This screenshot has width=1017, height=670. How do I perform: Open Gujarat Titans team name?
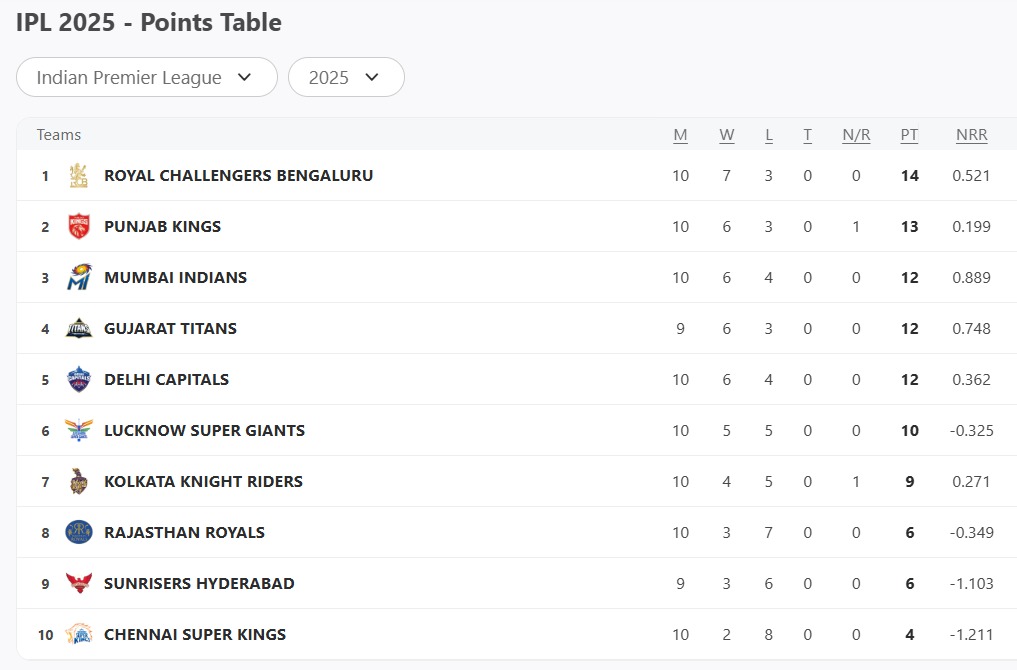tap(171, 328)
